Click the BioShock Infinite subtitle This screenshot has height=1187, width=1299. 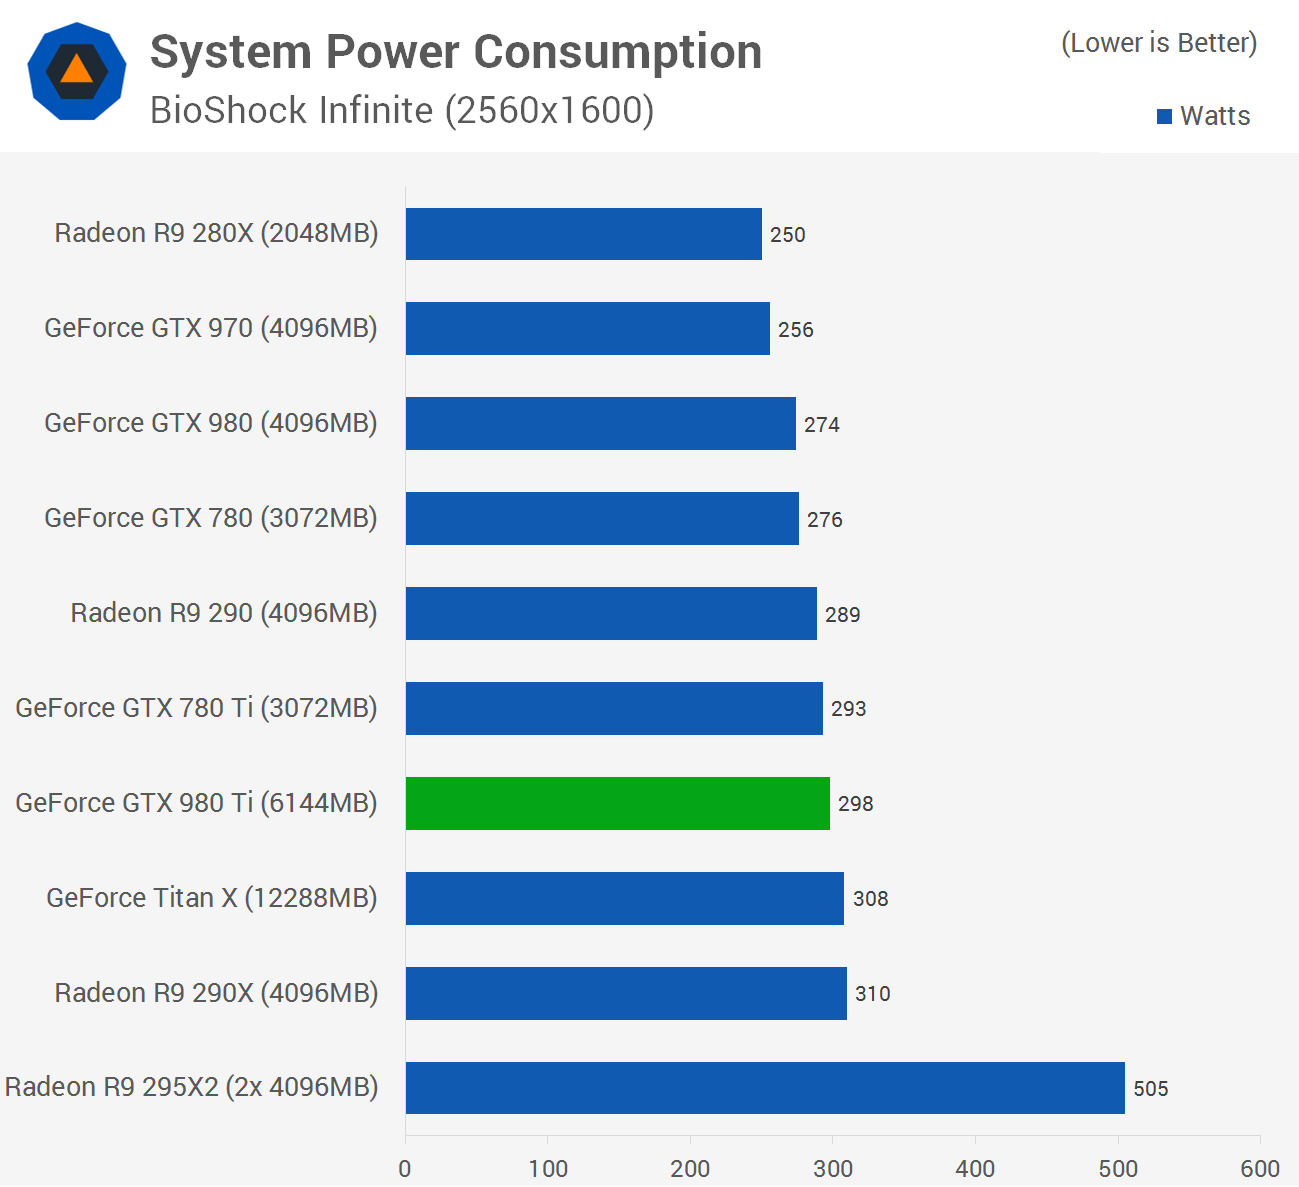pyautogui.click(x=402, y=110)
